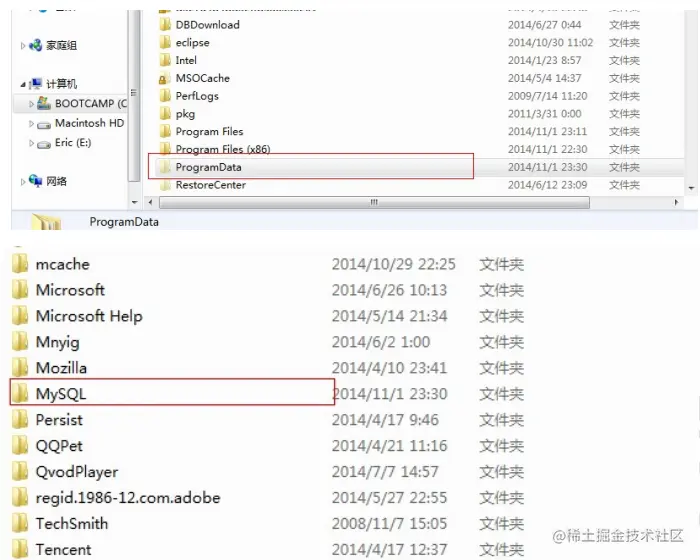Viewport: 700px width, 560px height.
Task: Click the eclipse folder icon
Action: click(165, 42)
